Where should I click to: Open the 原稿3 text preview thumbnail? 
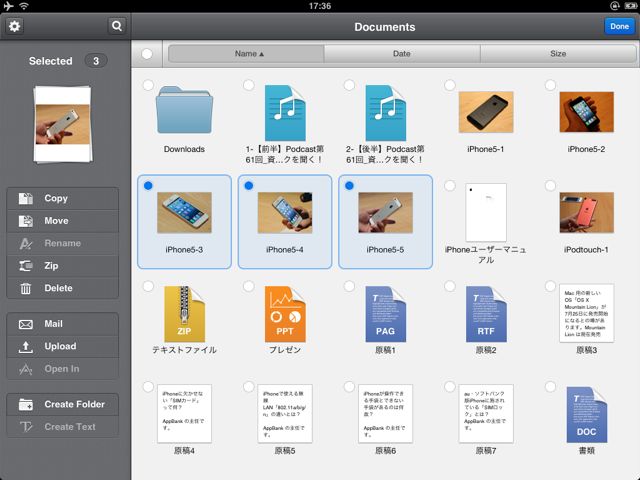(587, 313)
